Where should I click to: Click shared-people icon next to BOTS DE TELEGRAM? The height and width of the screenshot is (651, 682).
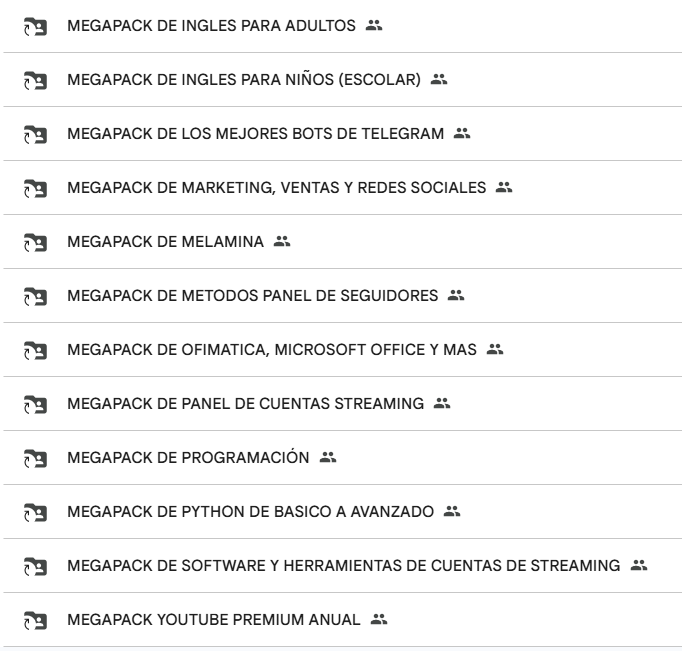tap(460, 133)
